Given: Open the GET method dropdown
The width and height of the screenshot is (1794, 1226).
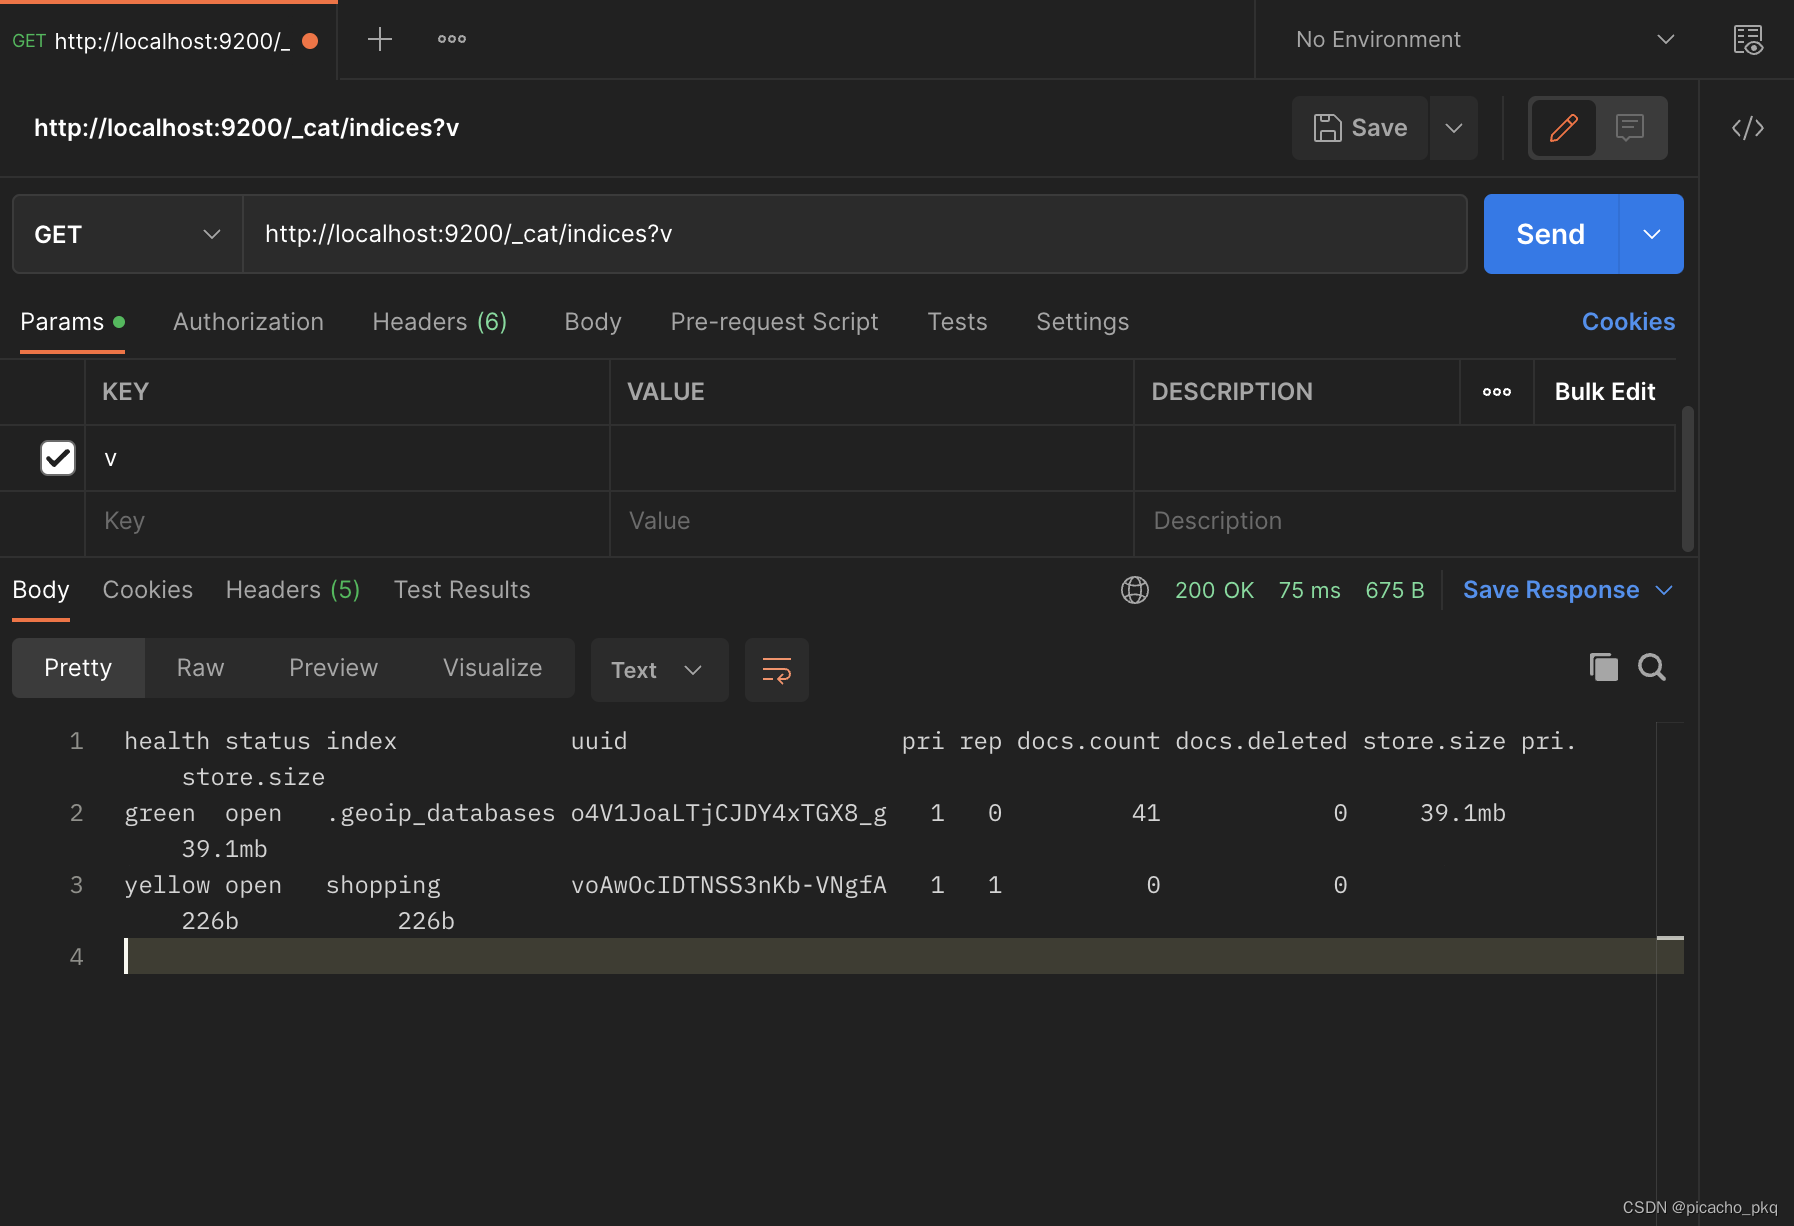Looking at the screenshot, I should (x=127, y=234).
